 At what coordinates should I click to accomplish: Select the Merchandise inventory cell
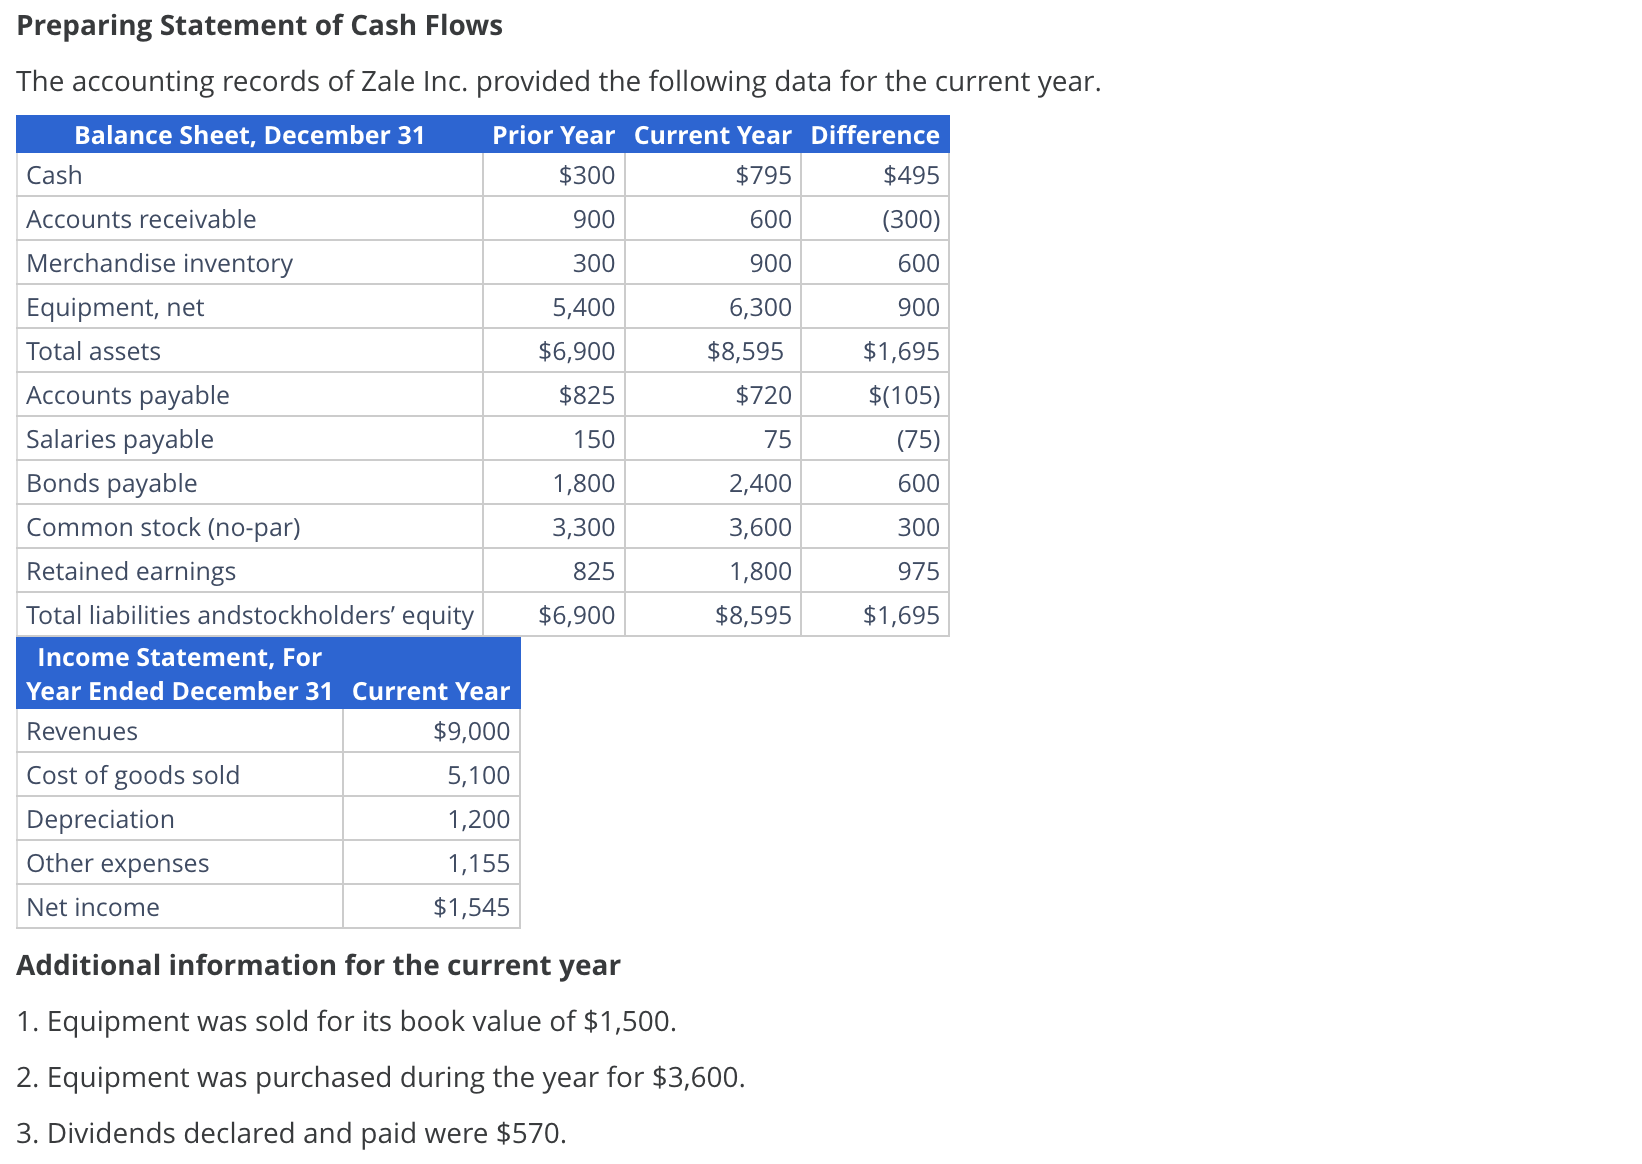[159, 262]
